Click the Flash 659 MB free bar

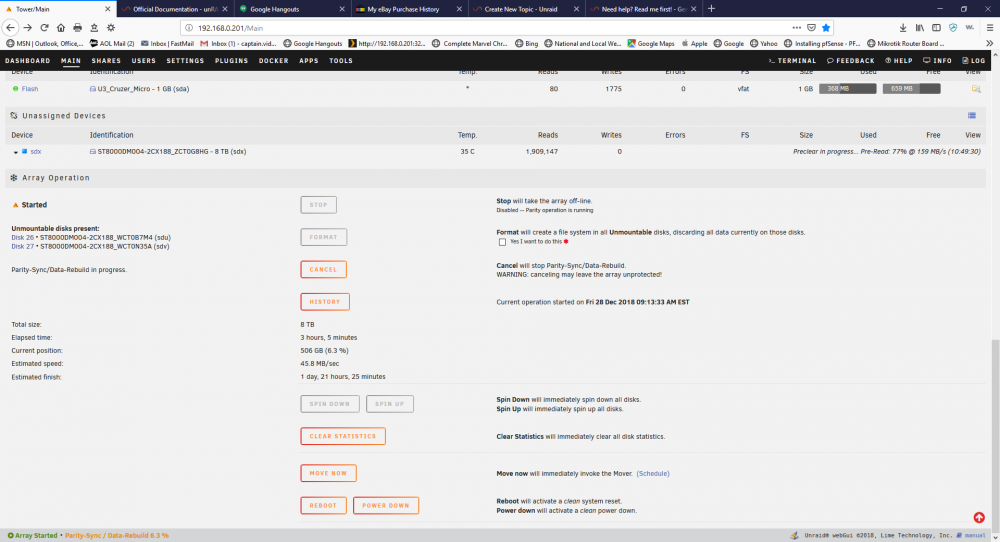(x=911, y=89)
